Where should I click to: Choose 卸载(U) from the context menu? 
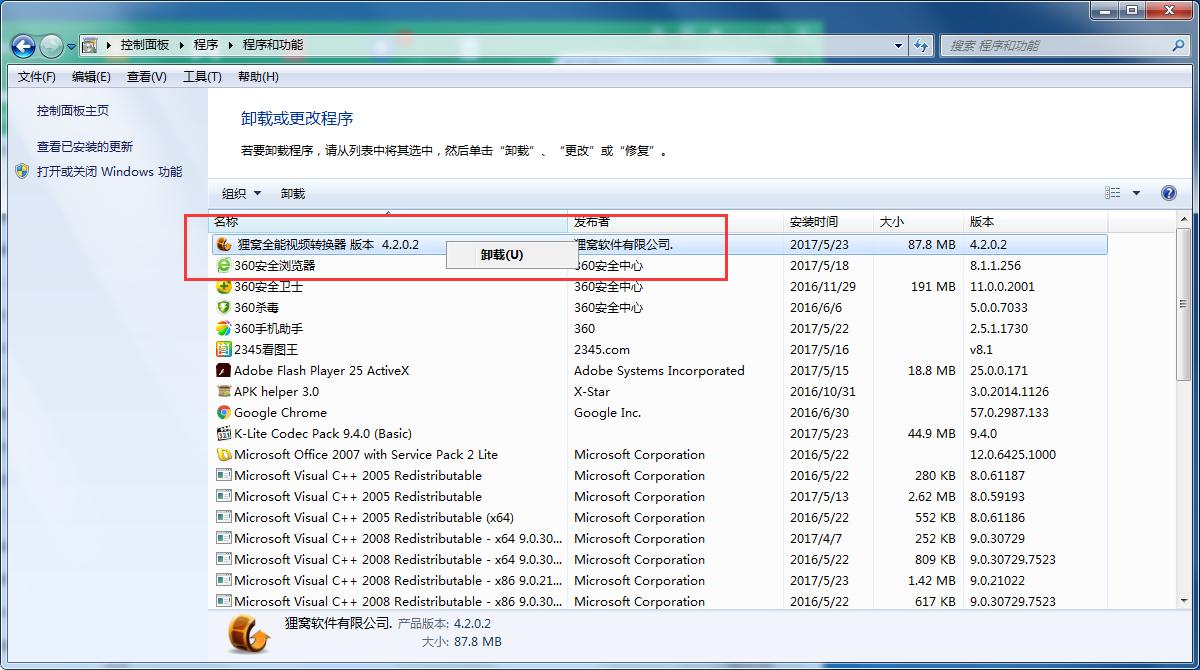click(502, 255)
